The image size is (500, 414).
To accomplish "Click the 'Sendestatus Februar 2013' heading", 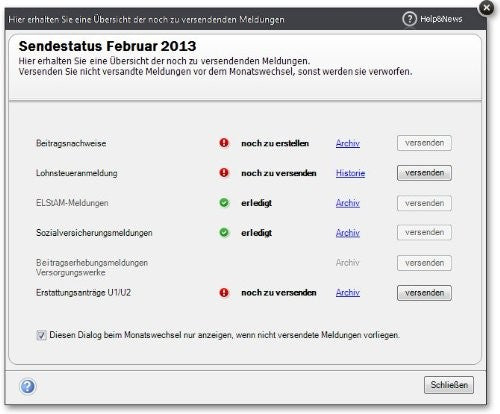I will click(107, 46).
